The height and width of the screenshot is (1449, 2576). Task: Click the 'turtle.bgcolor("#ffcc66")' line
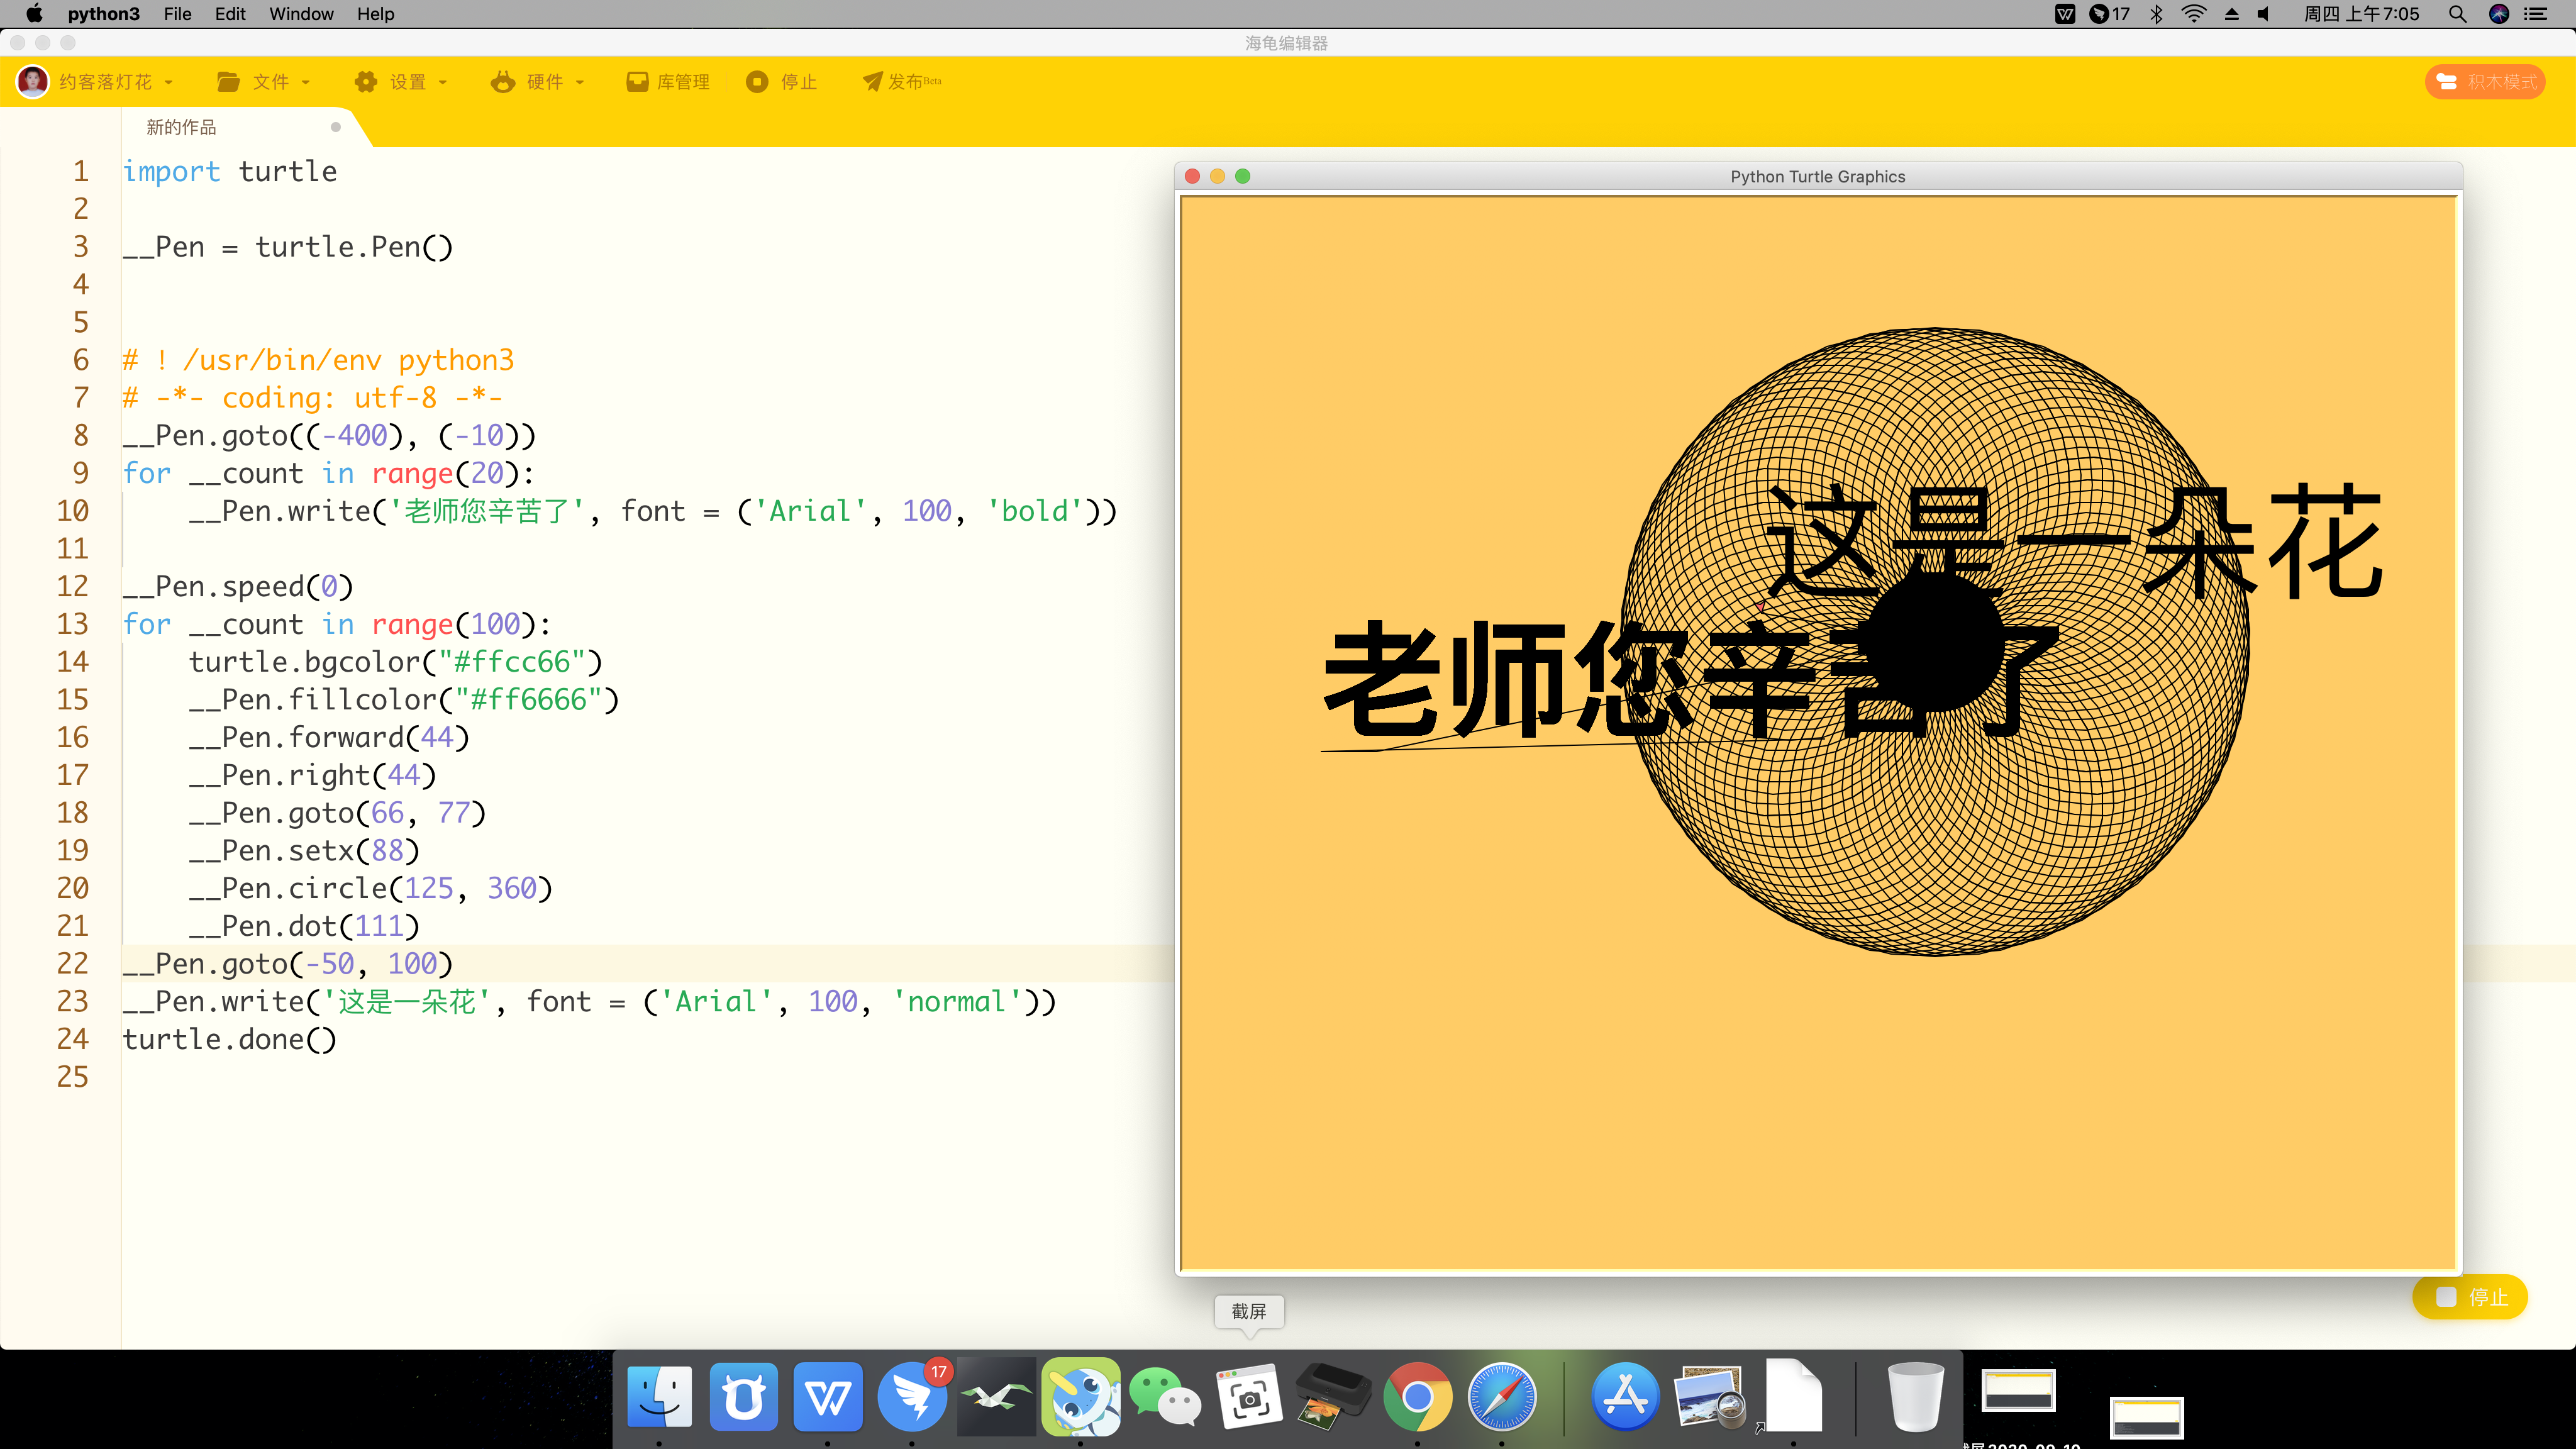point(396,662)
